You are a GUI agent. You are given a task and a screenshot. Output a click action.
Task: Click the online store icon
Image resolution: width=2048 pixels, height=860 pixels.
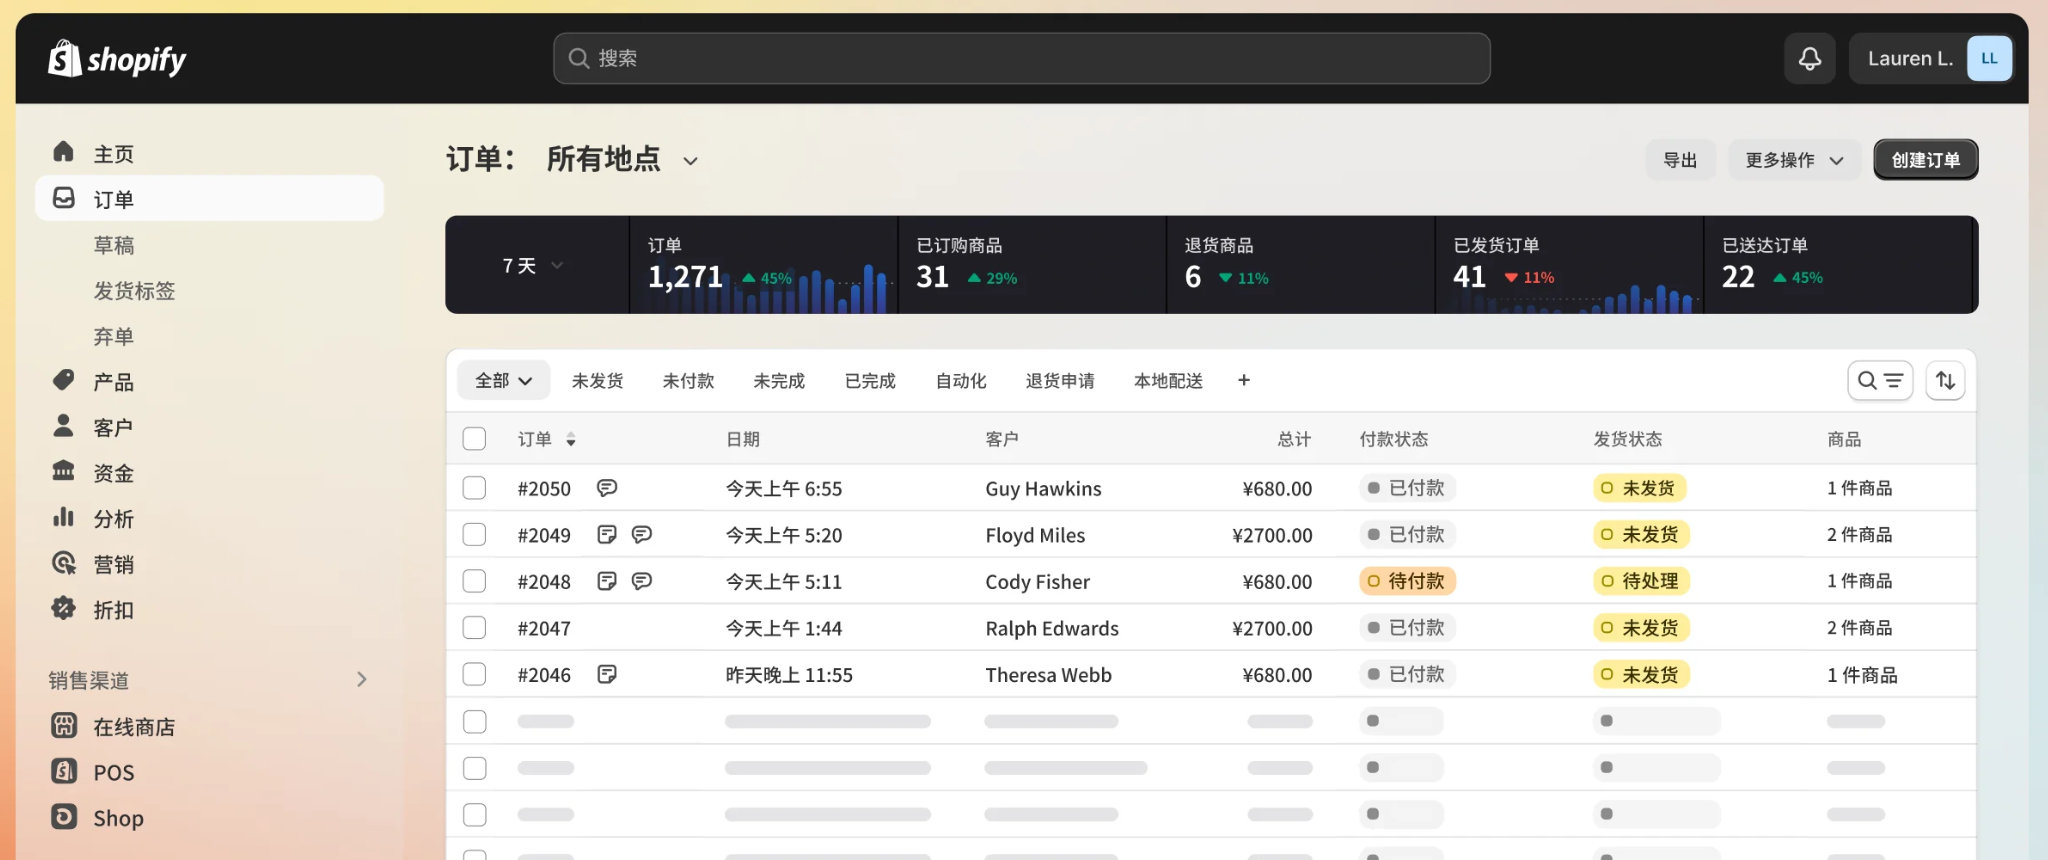pyautogui.click(x=64, y=726)
